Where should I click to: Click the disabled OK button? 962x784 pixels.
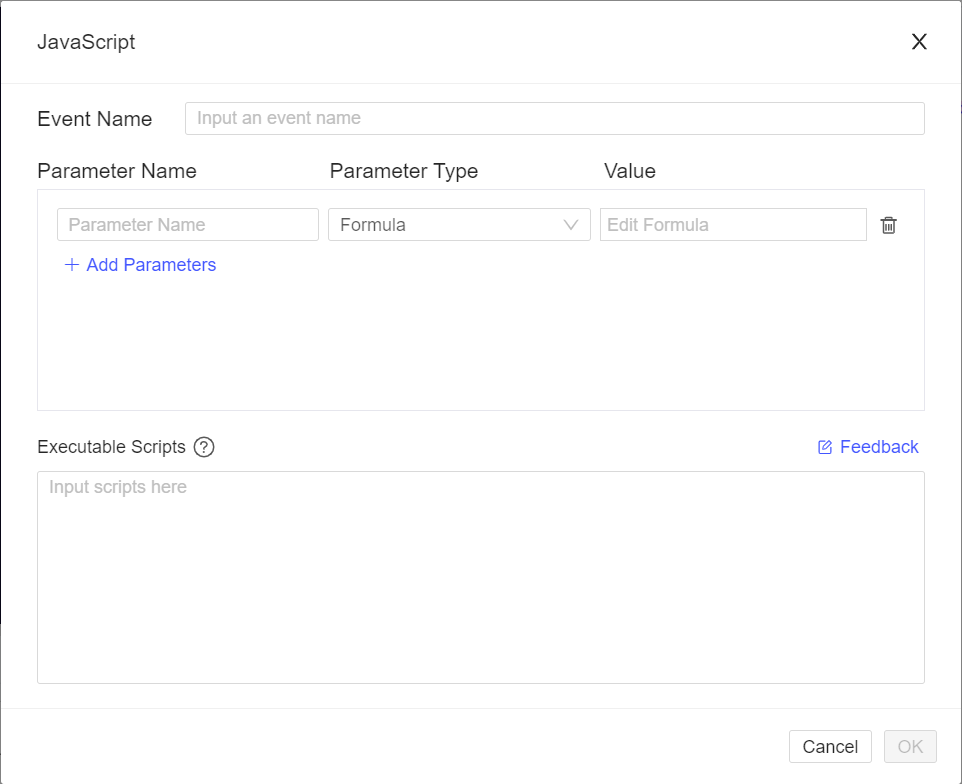point(910,746)
